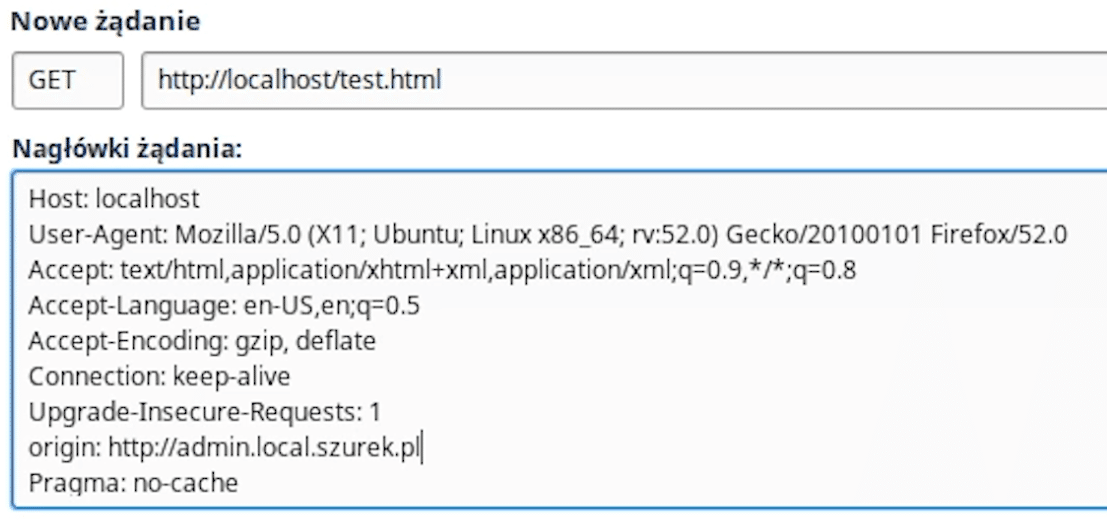
Task: Click the Accept: text/html header line
Action: pyautogui.click(x=443, y=270)
